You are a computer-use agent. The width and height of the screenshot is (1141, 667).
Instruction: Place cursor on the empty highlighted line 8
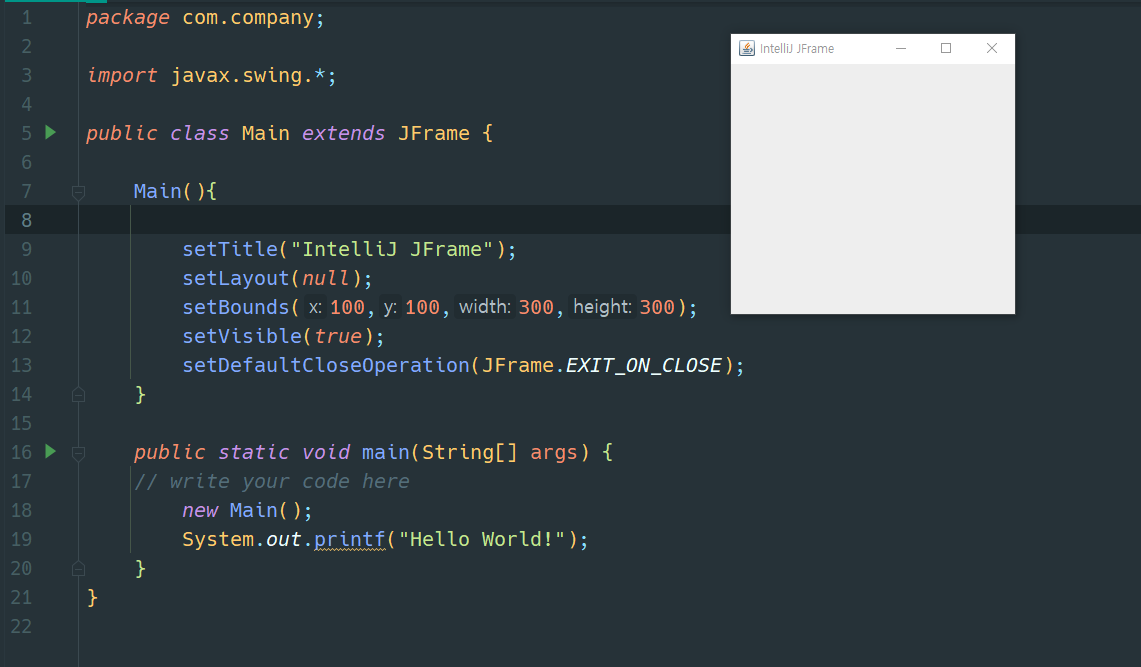click(x=572, y=220)
